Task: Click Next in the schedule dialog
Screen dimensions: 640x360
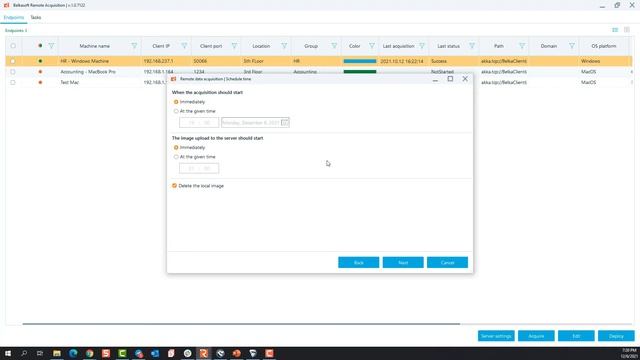Action: 403,262
